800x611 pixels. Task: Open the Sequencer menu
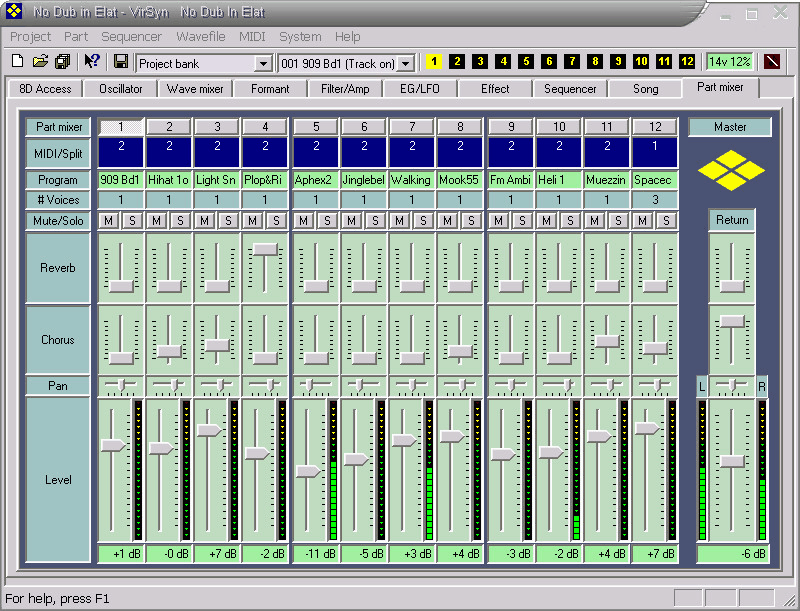tap(131, 37)
